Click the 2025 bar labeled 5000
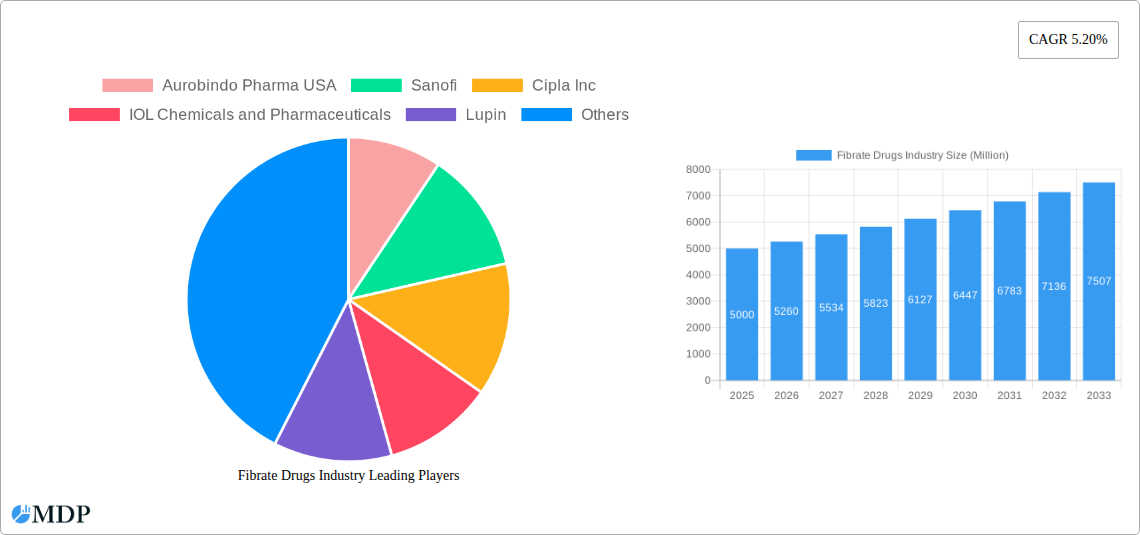1140x535 pixels. 742,314
